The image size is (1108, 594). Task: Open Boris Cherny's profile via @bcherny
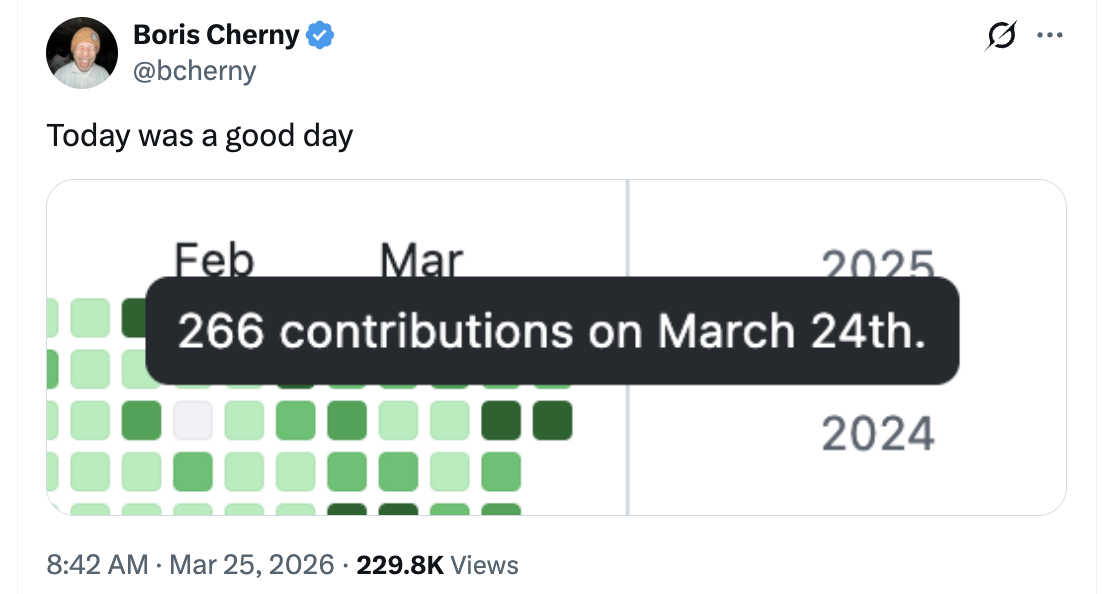click(x=196, y=70)
